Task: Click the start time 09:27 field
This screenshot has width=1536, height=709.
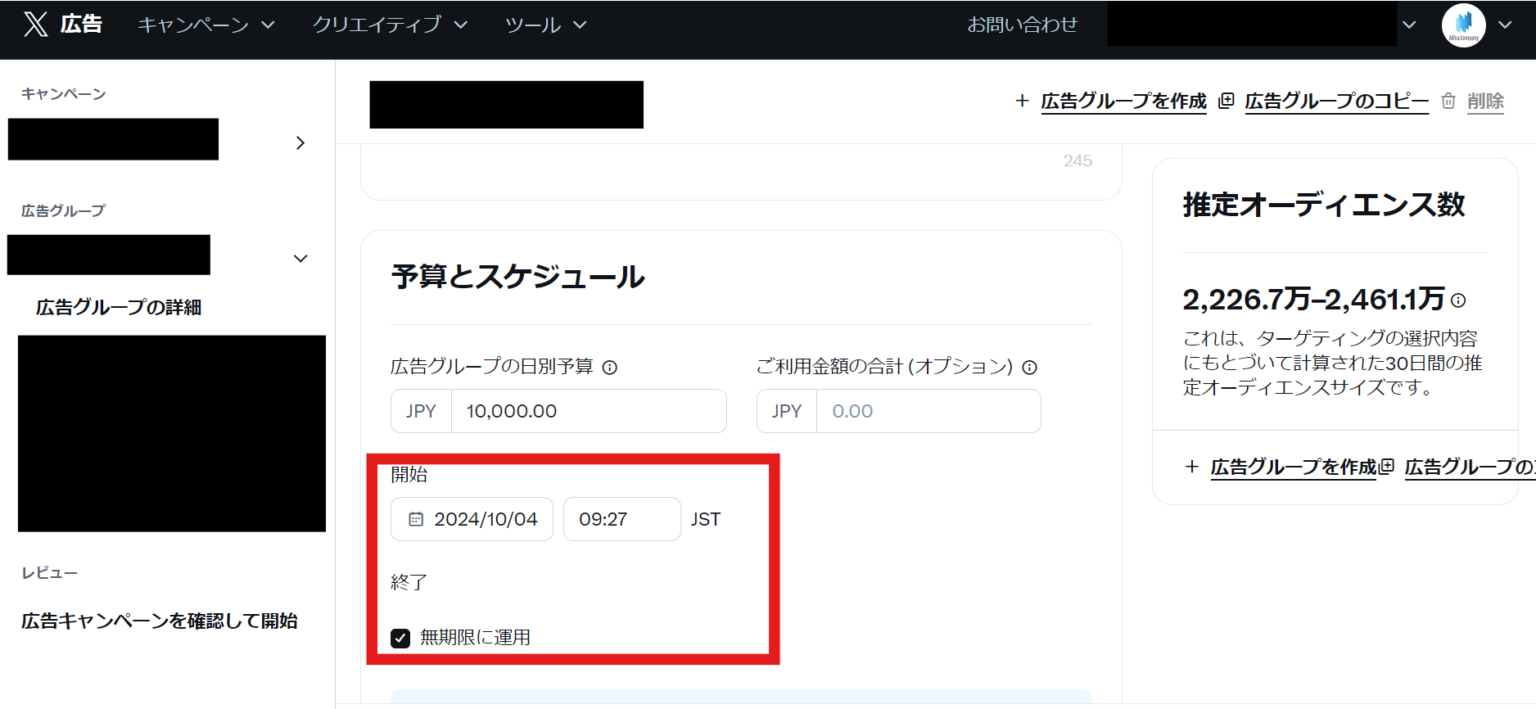Action: (621, 519)
